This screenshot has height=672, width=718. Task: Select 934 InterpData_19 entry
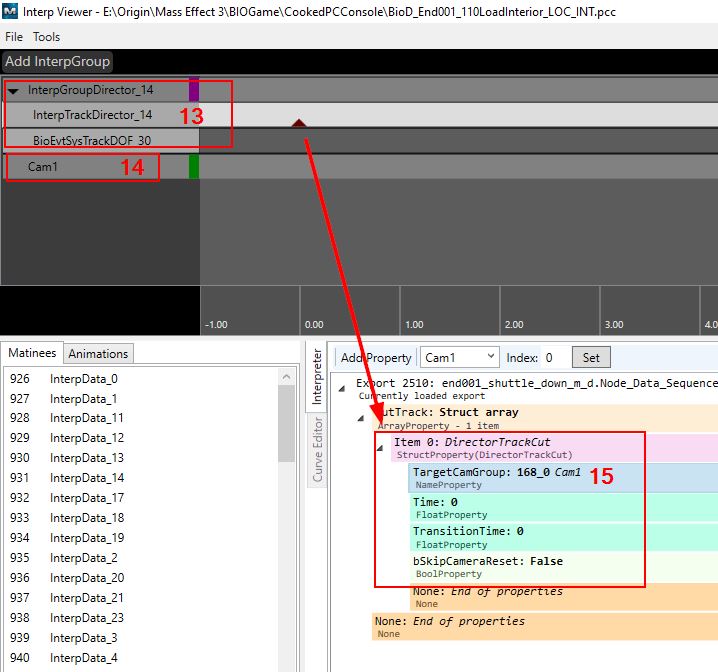point(140,538)
